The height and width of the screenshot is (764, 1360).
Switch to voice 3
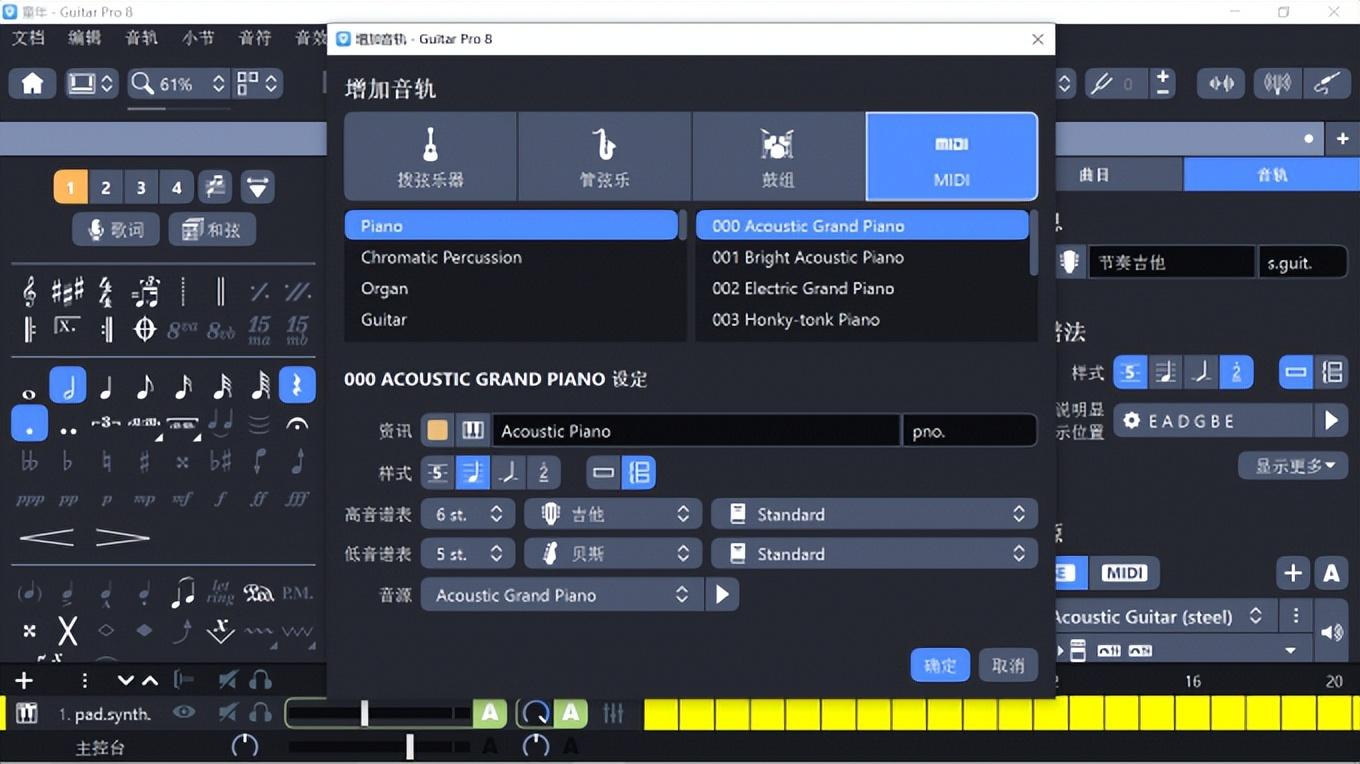(141, 187)
